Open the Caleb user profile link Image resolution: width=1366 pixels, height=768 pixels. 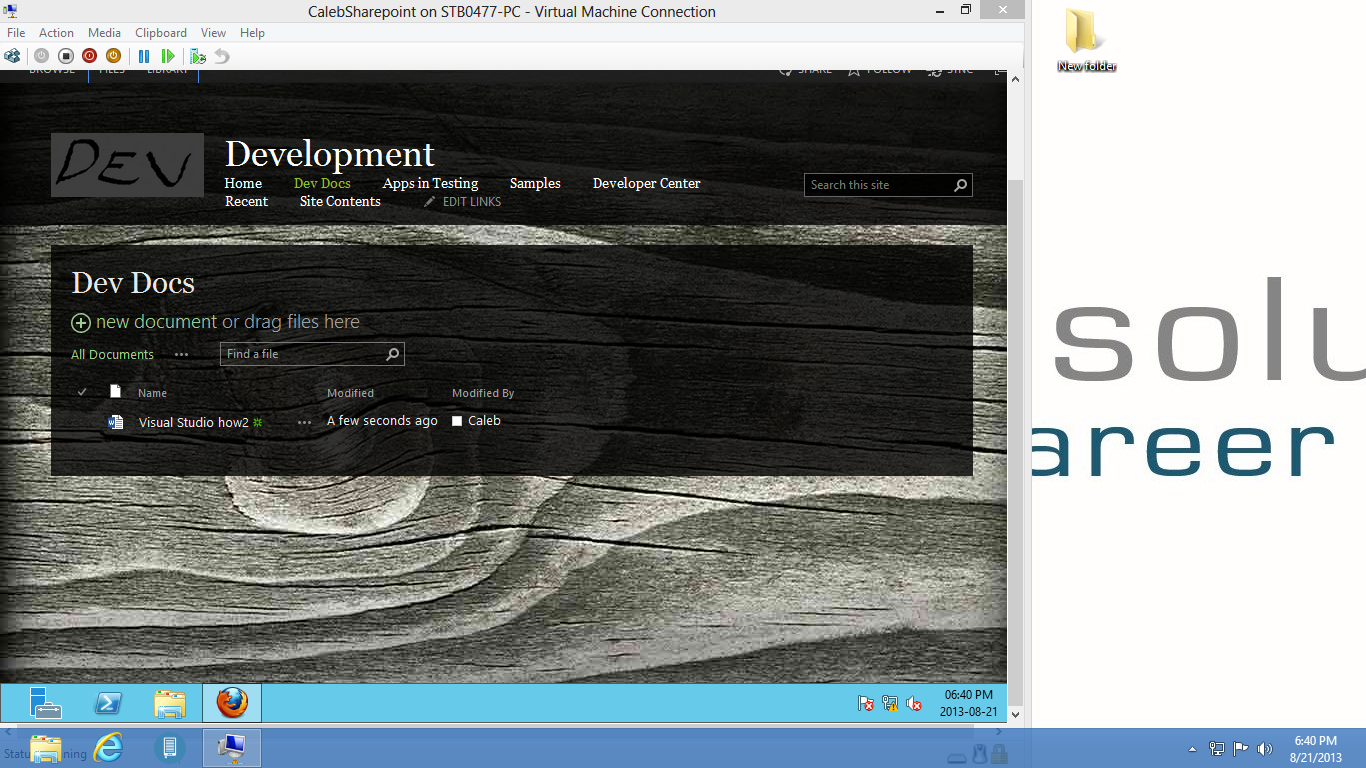484,421
